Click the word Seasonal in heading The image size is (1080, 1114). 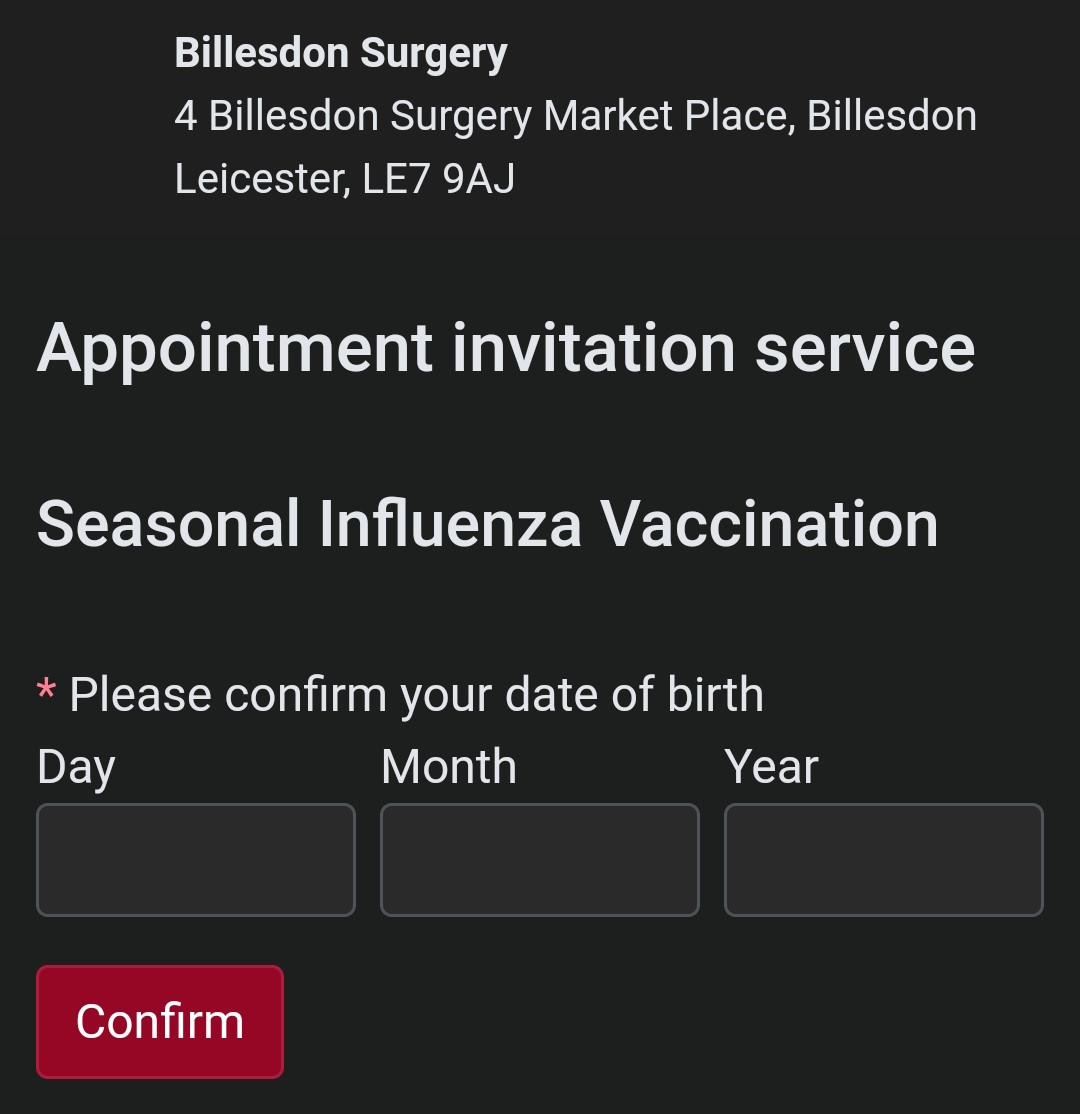[169, 524]
